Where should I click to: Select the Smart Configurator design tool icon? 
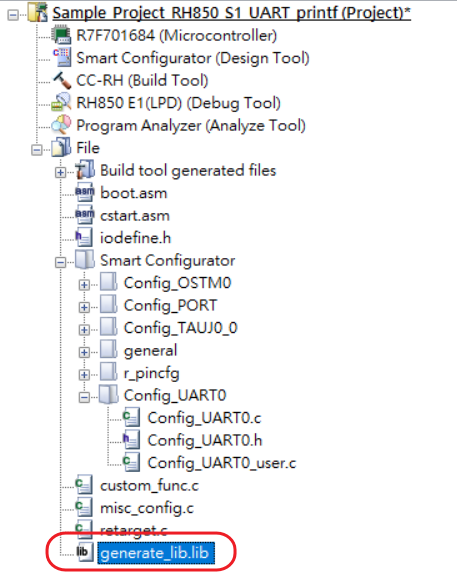point(62,58)
